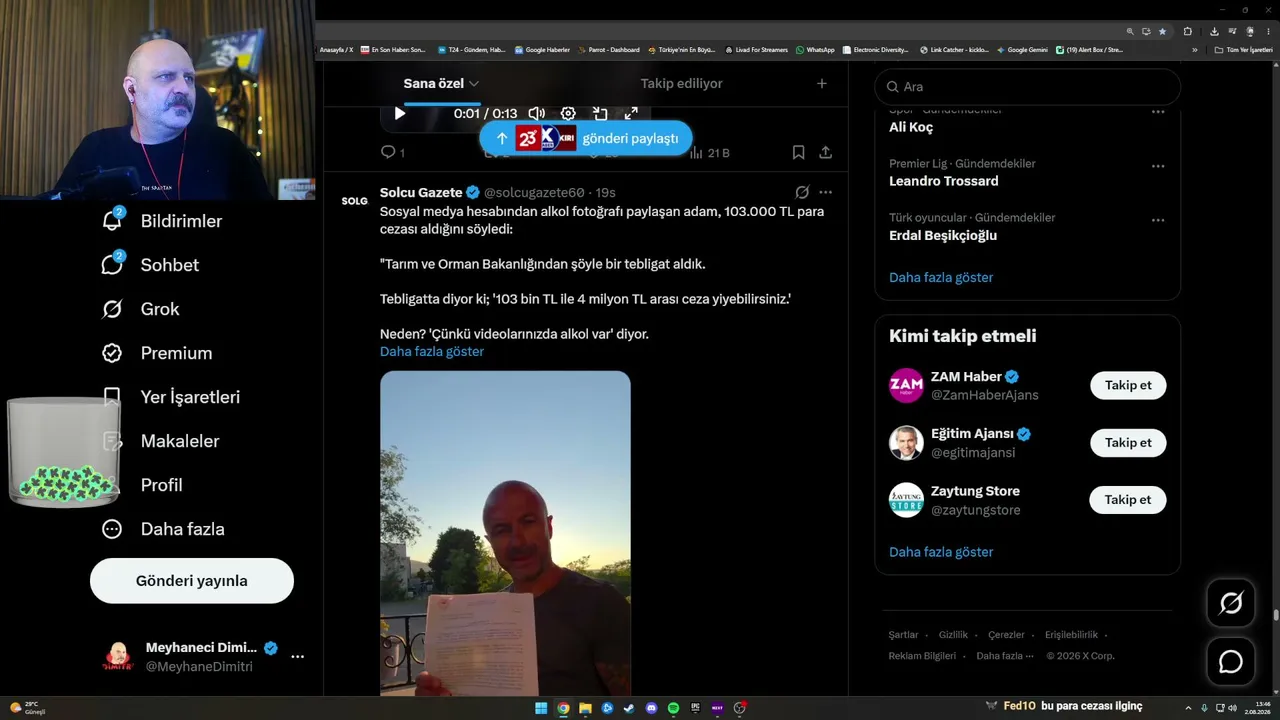Image resolution: width=1280 pixels, height=720 pixels.
Task: Open more options on Solcu Gazete post
Action: 825,192
